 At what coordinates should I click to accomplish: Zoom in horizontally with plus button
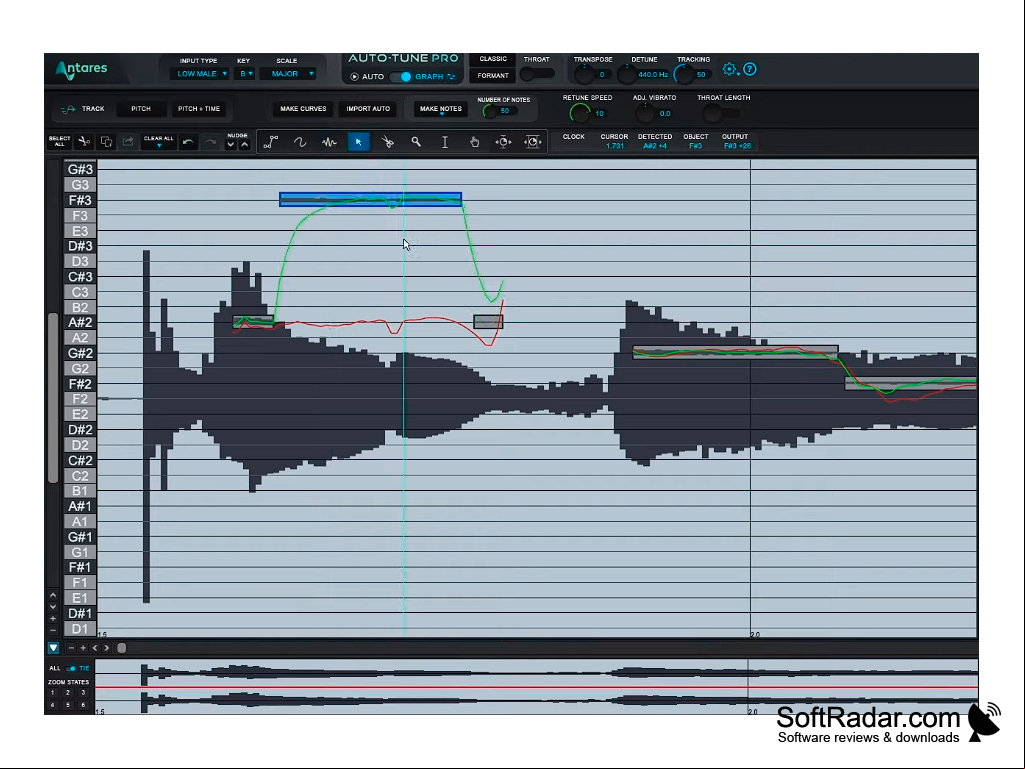pyautogui.click(x=83, y=648)
